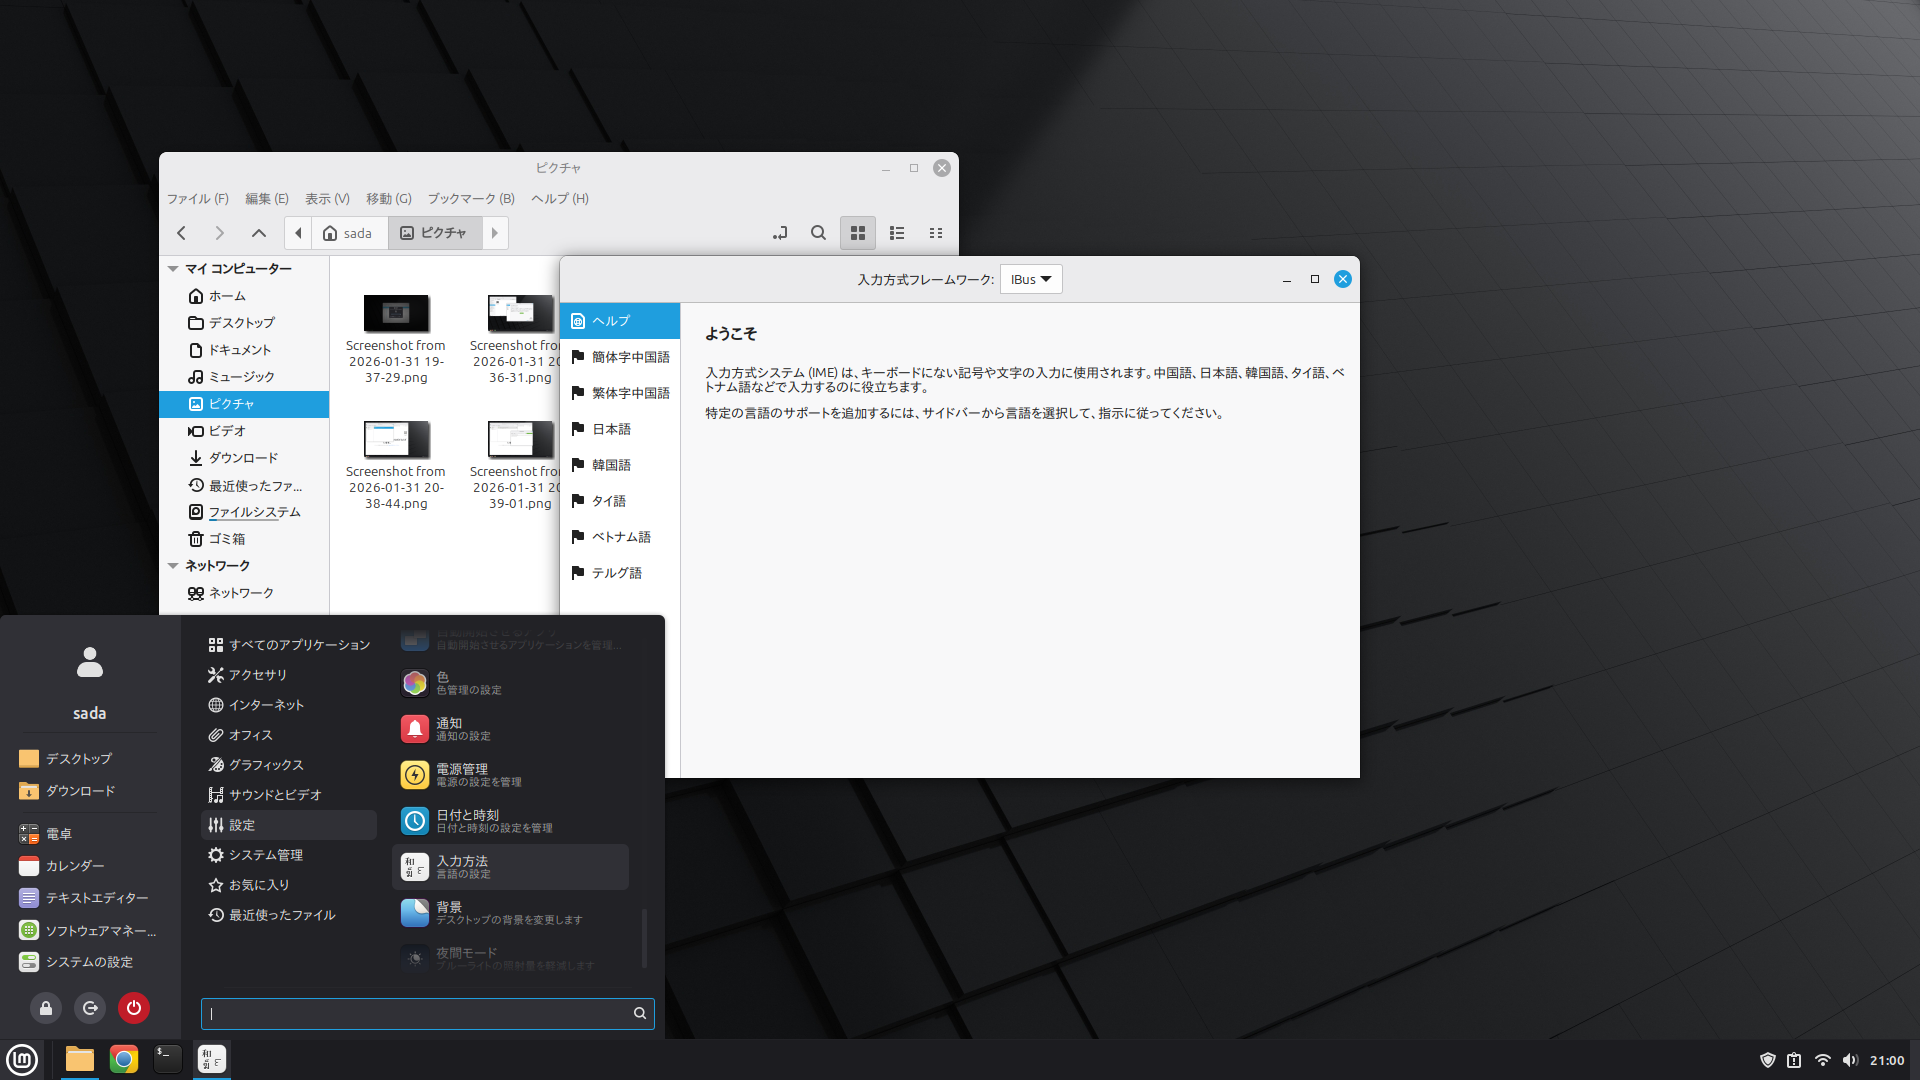Toggle location entry icon in file toolbar
1920x1080 pixels.
coord(780,233)
